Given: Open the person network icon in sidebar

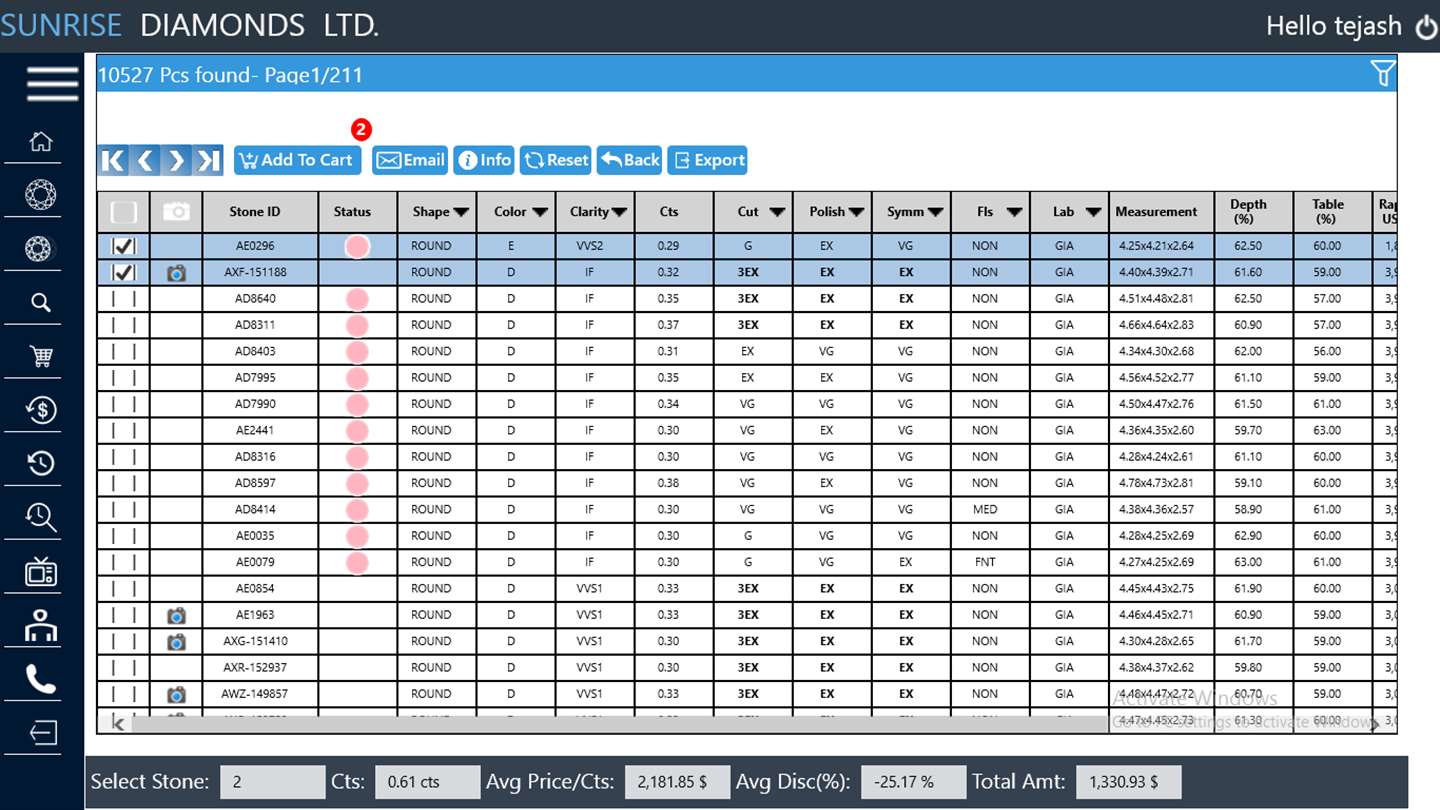Looking at the screenshot, I should [41, 626].
